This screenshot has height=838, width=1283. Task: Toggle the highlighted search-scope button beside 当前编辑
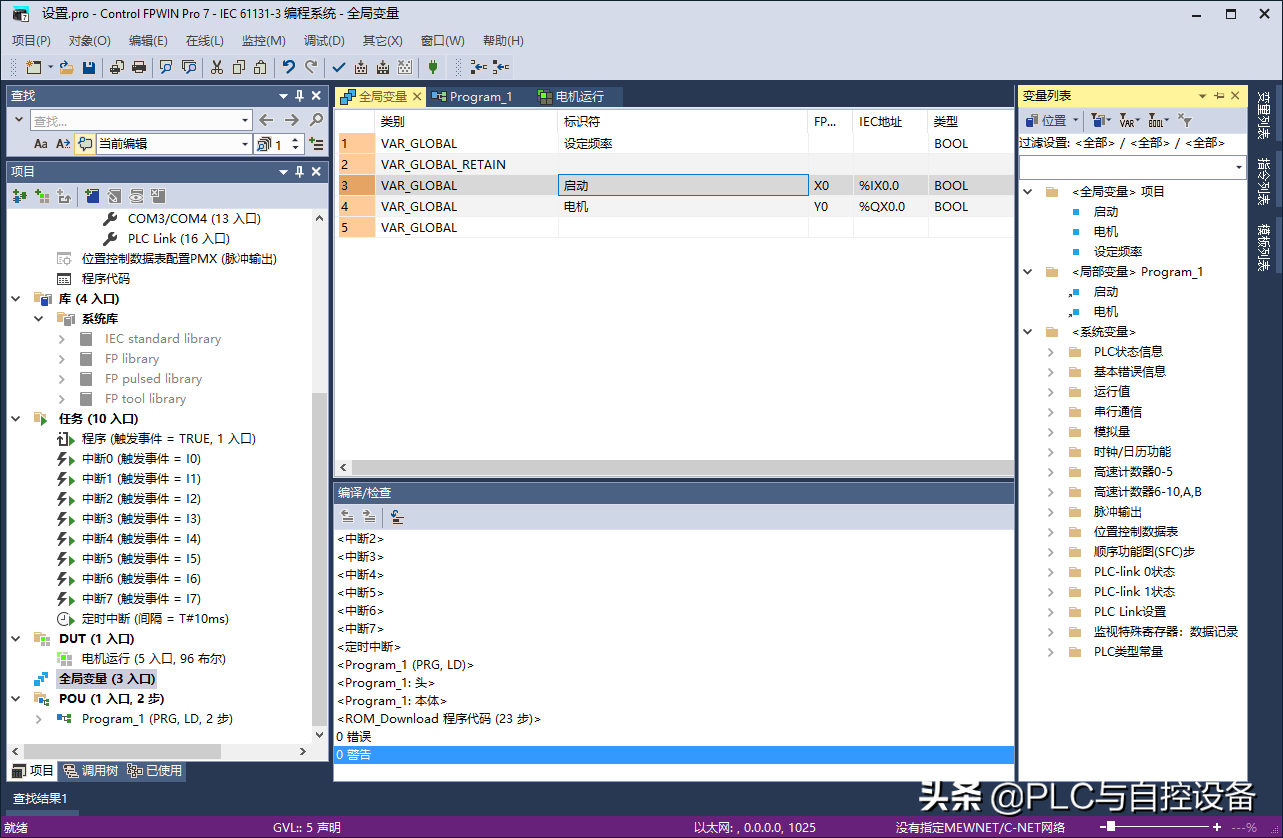pos(85,144)
